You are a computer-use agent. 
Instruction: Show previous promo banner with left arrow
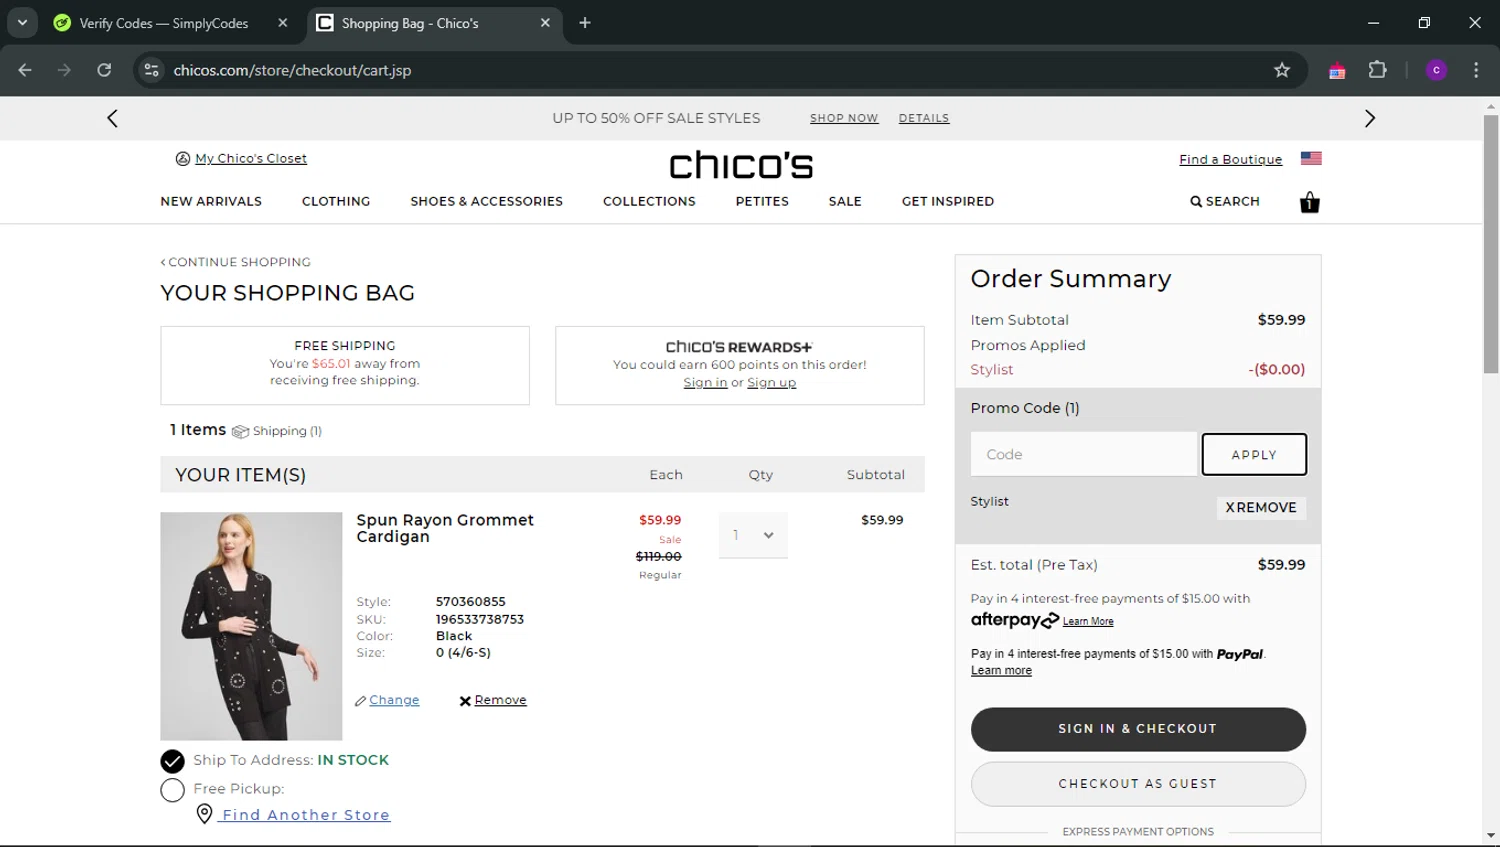click(x=112, y=118)
